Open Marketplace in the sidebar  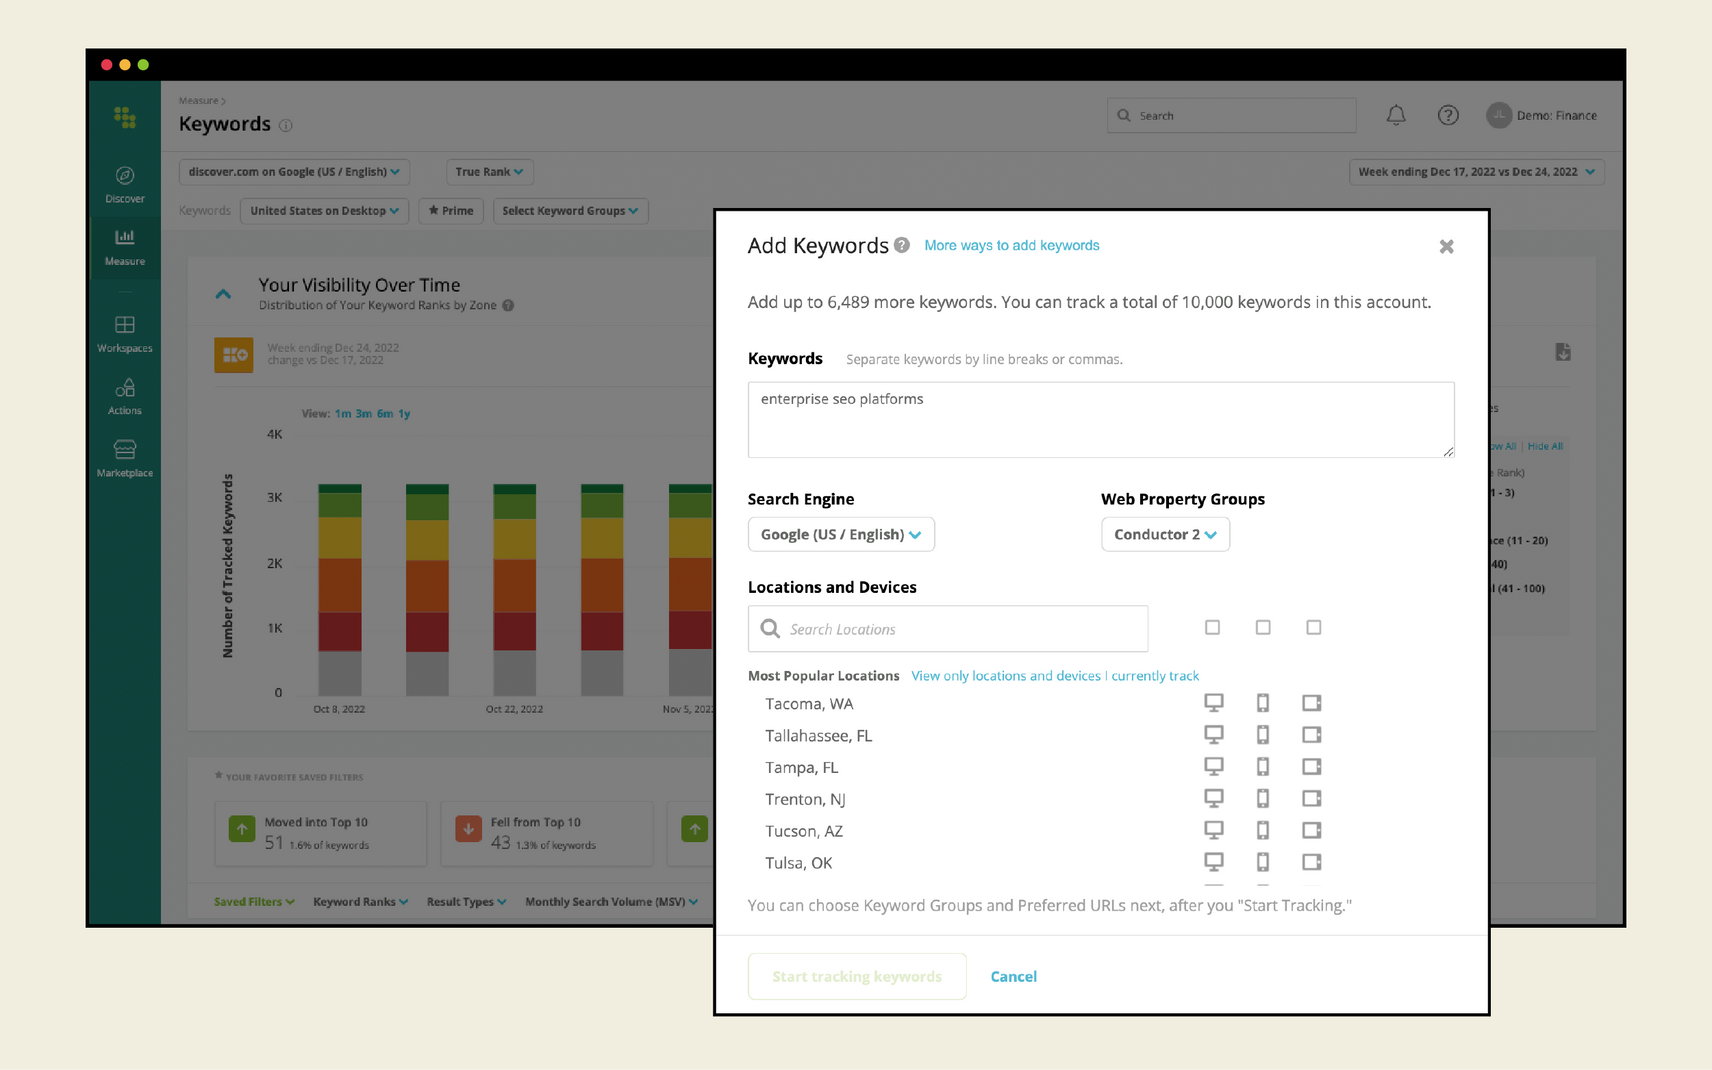pyautogui.click(x=125, y=459)
